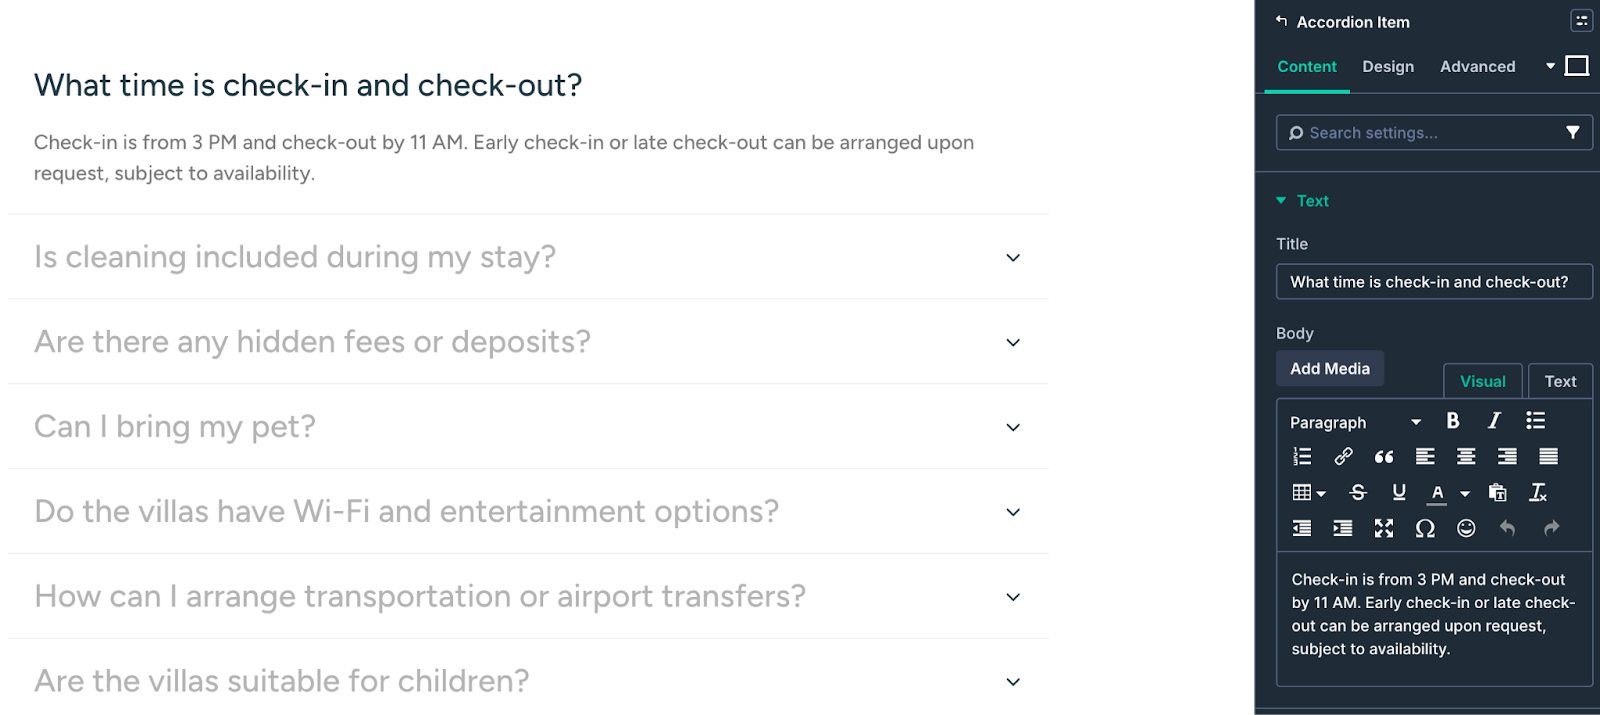Toggle strikethrough formatting in the editor
The width and height of the screenshot is (1600, 715).
[x=1357, y=493]
